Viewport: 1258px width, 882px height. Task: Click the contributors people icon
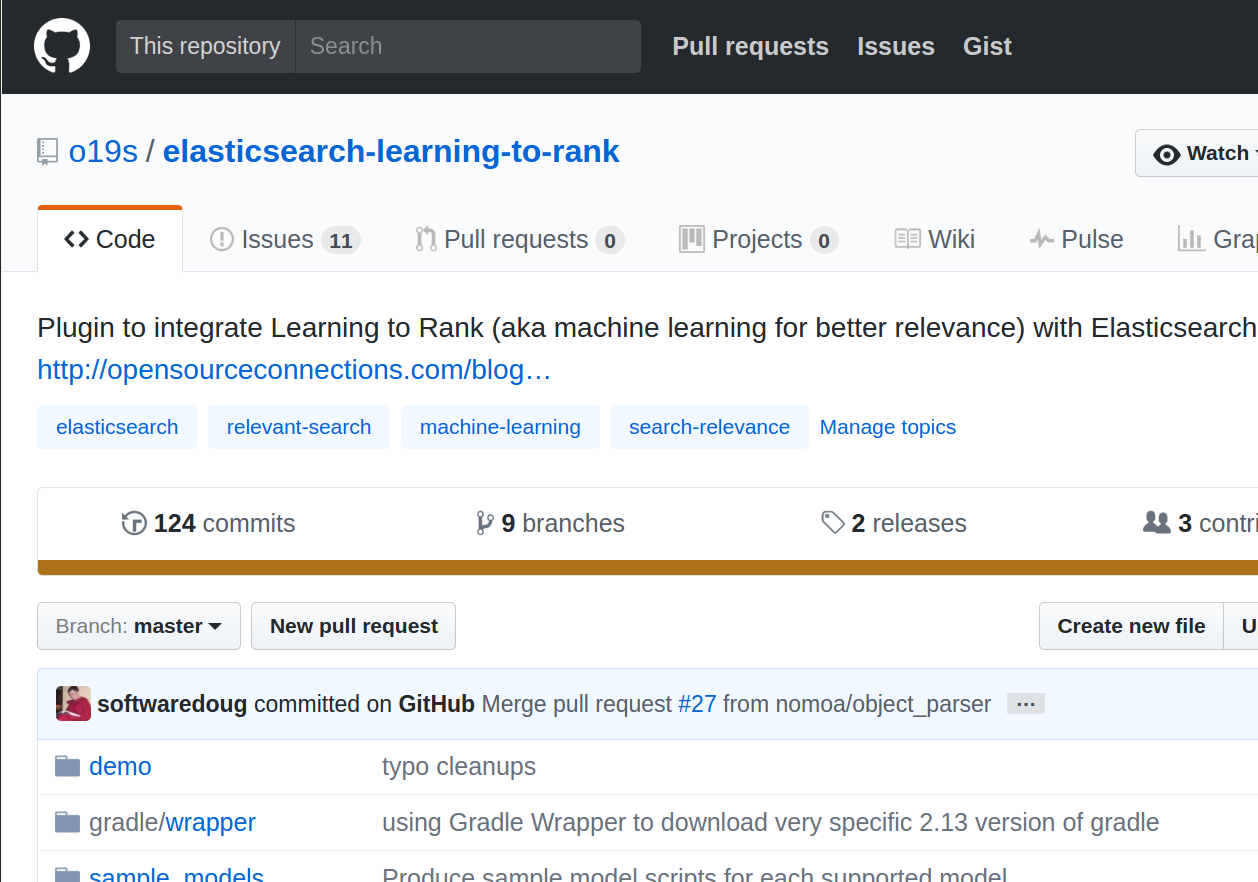(x=1156, y=523)
